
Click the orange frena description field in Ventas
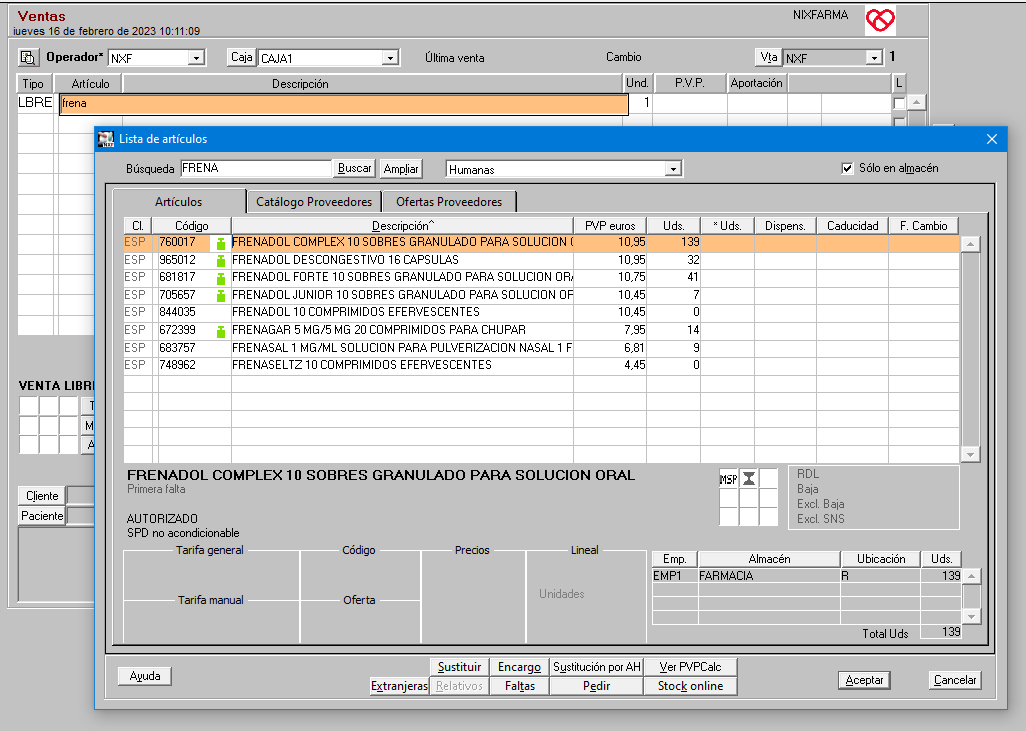tap(344, 104)
